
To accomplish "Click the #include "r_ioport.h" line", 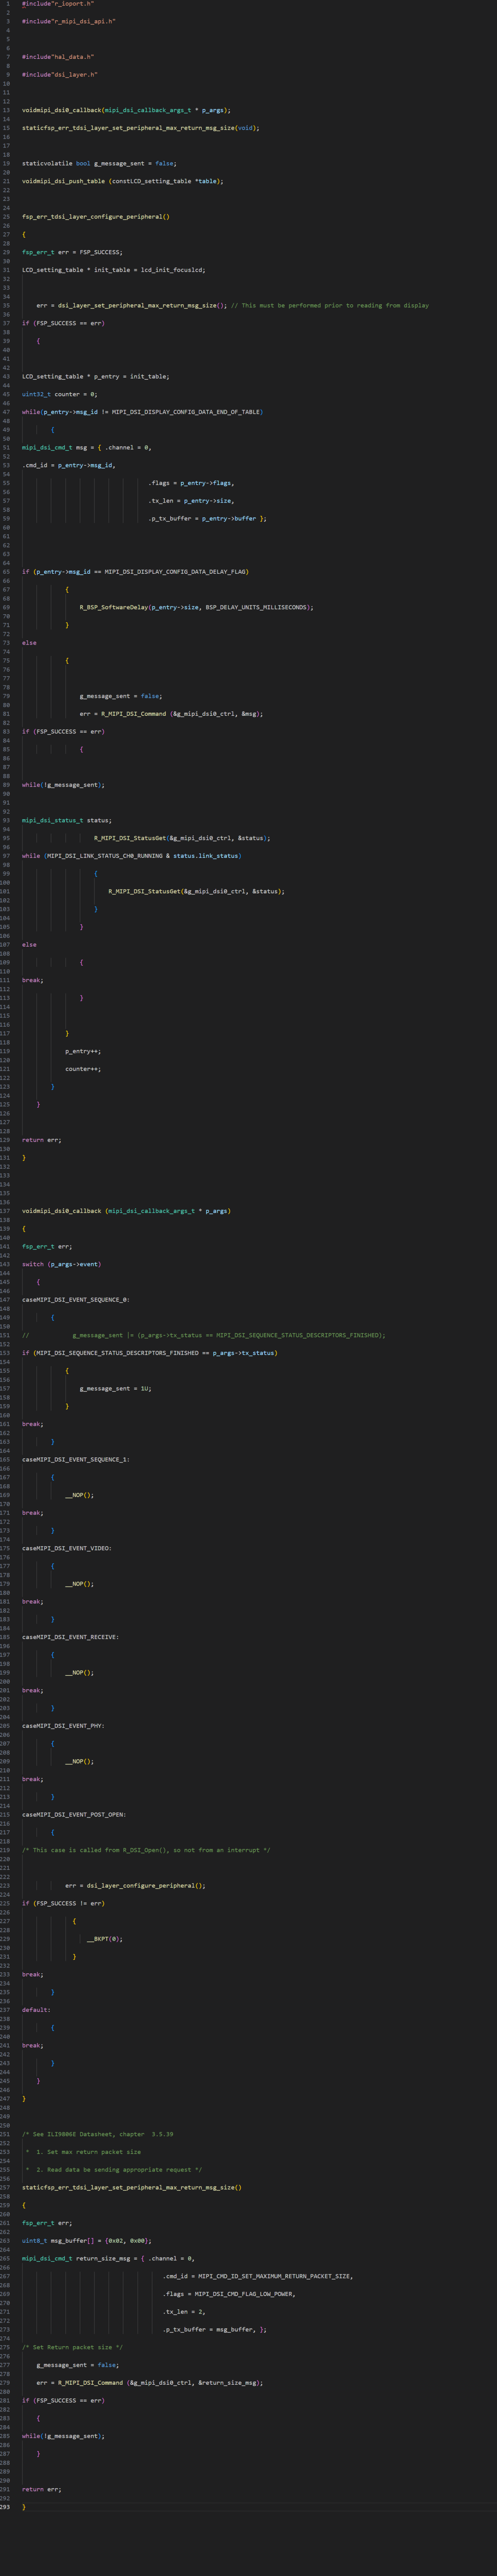I will click(58, 4).
